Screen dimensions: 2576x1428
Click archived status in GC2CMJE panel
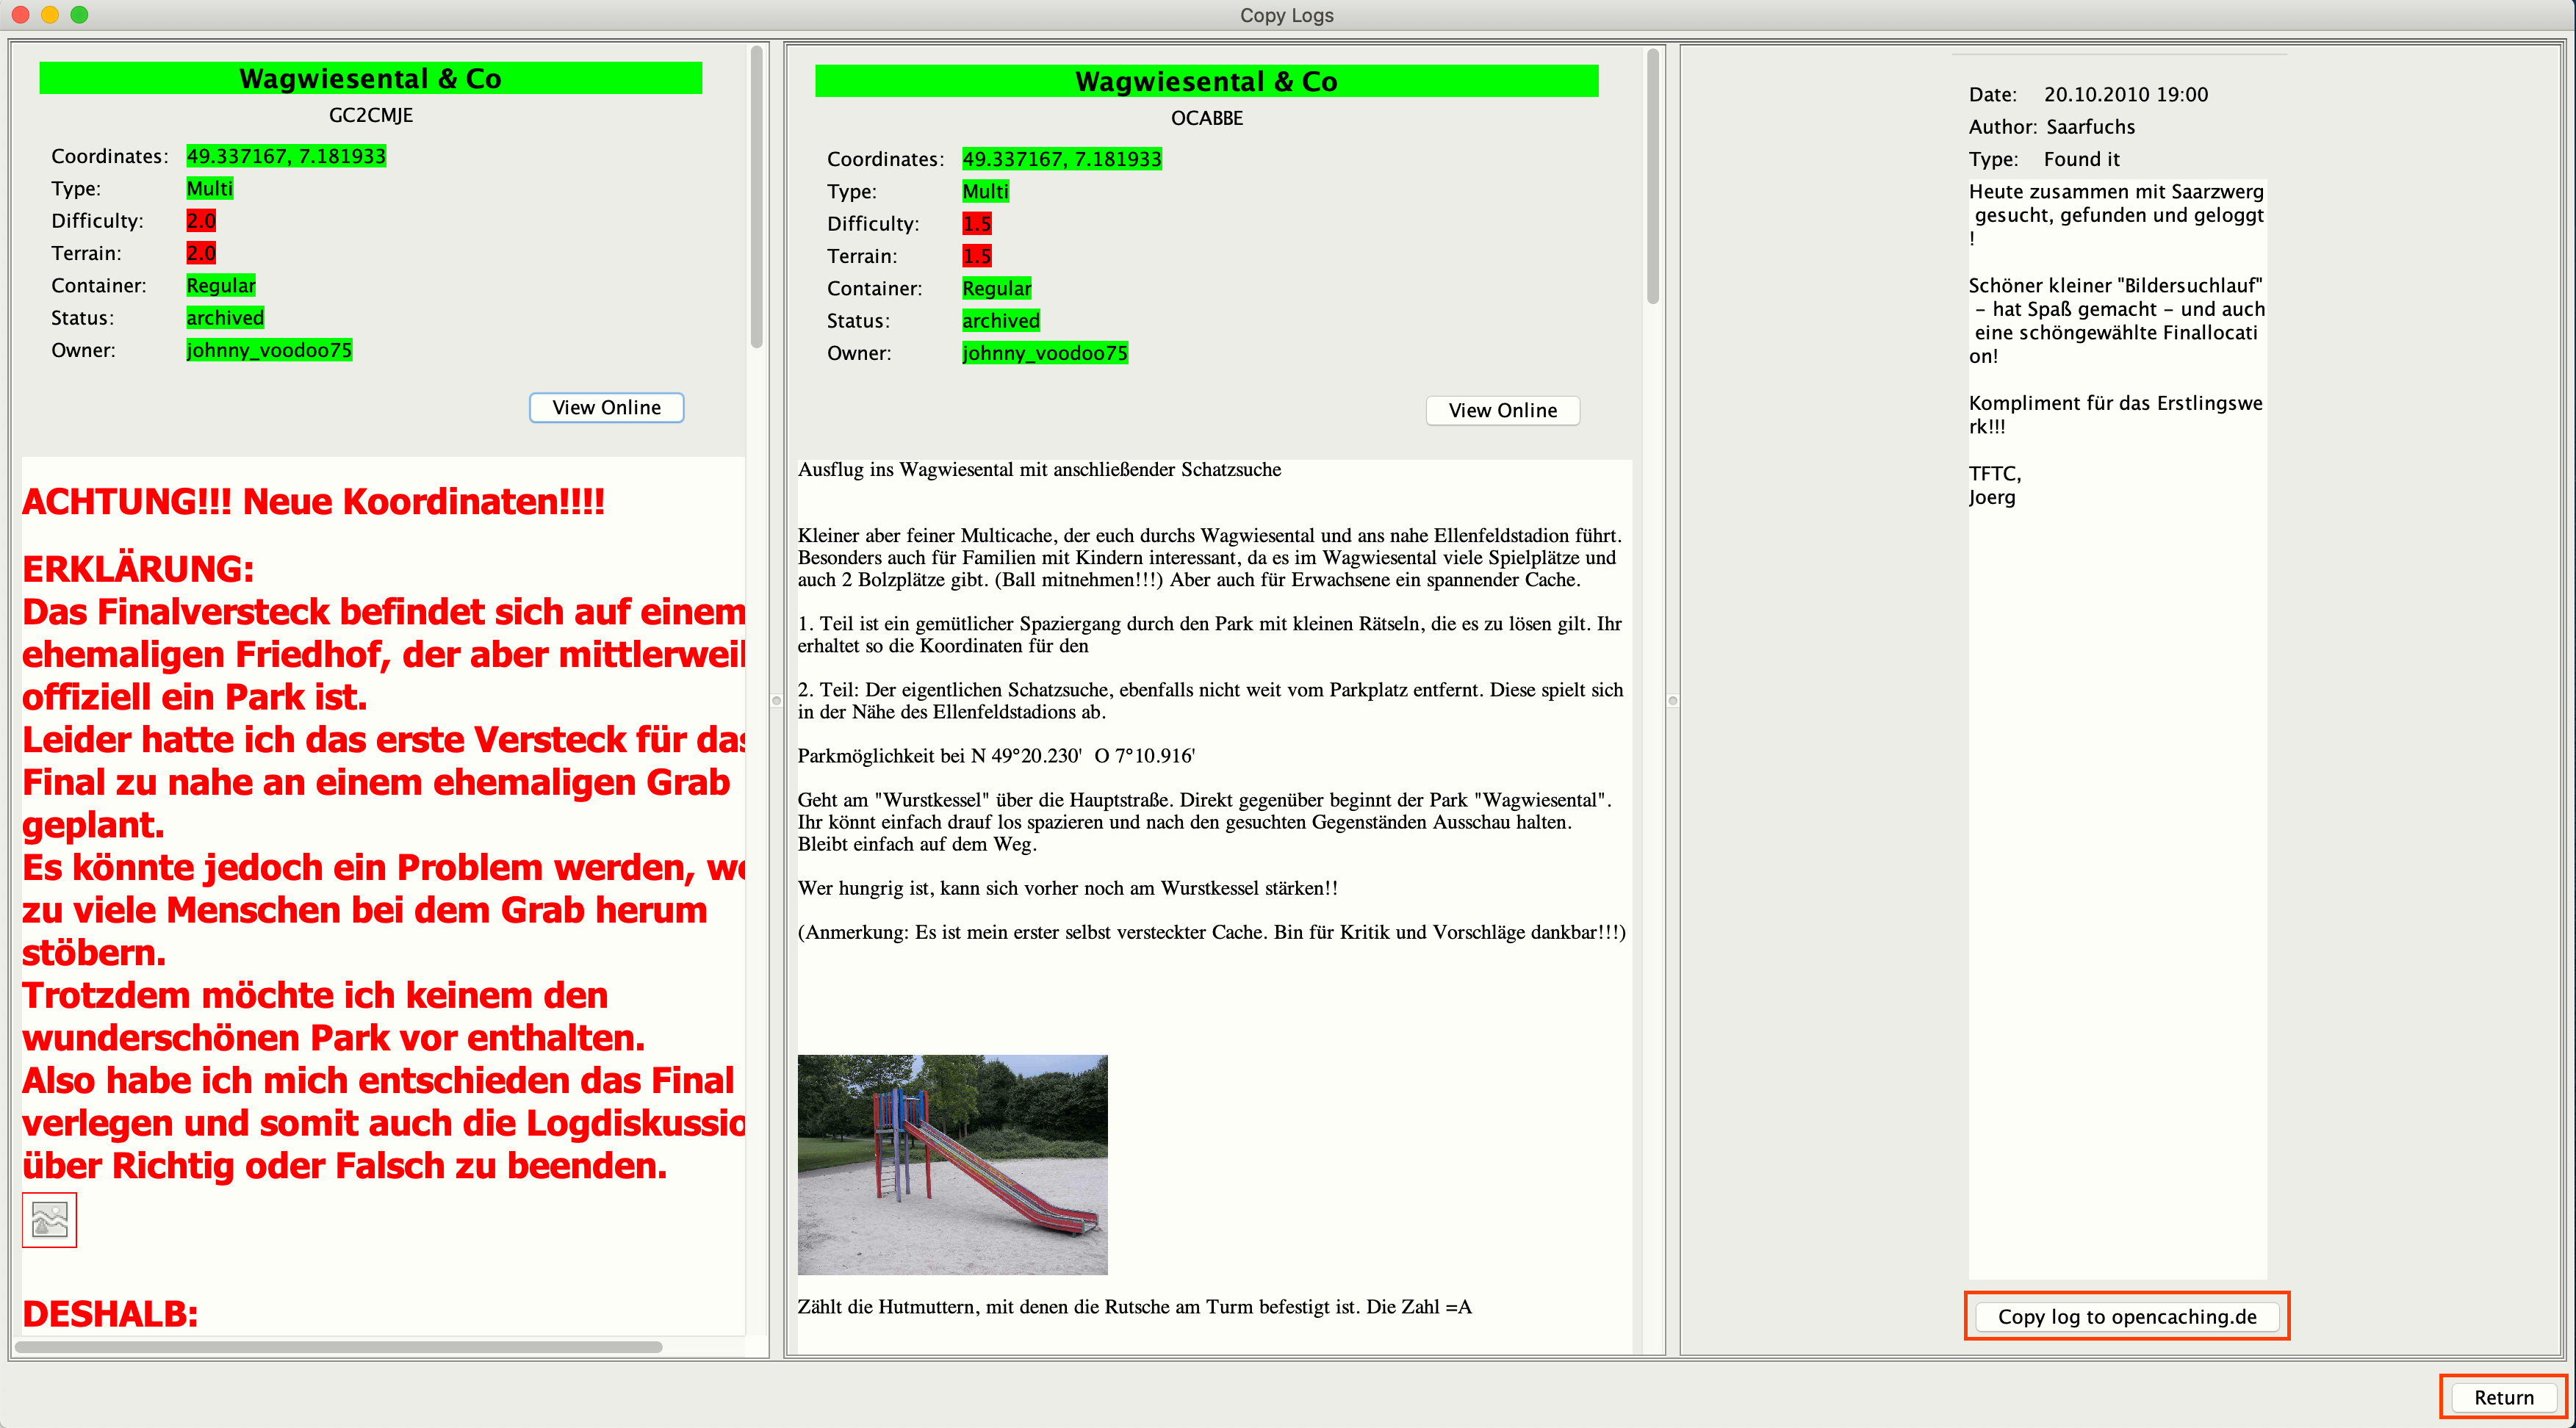[x=225, y=318]
